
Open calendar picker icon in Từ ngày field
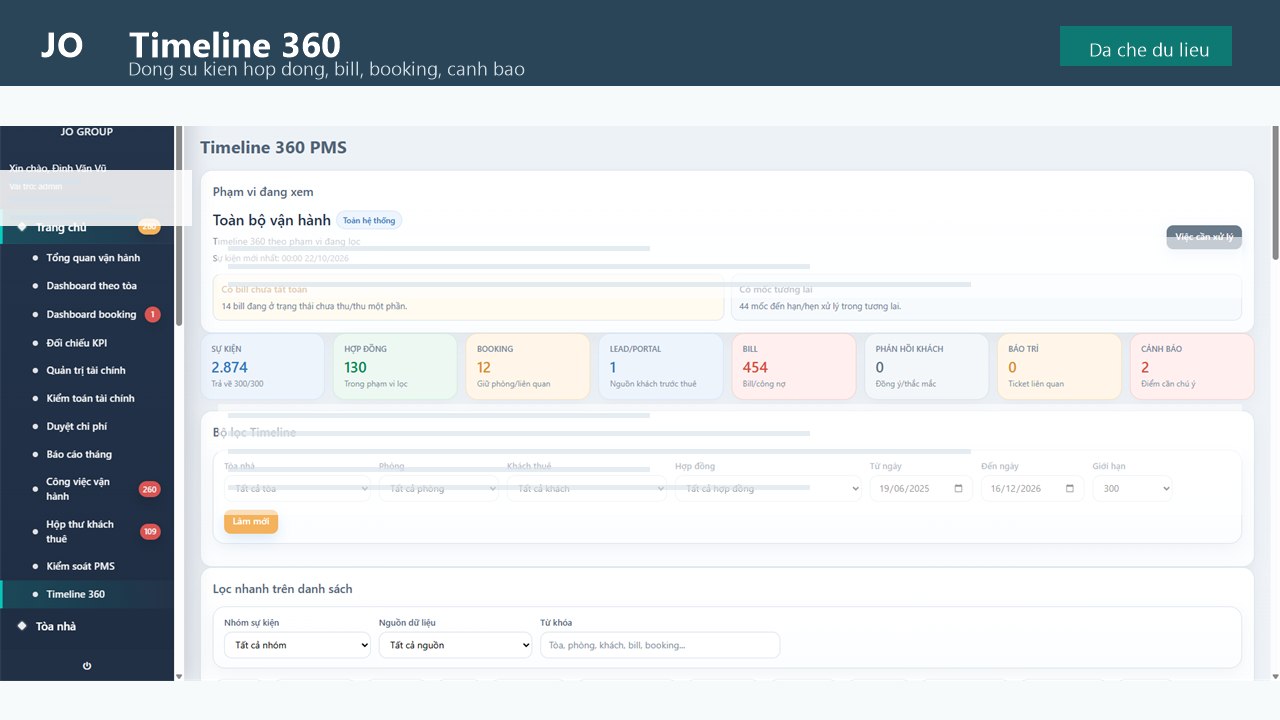[959, 489]
